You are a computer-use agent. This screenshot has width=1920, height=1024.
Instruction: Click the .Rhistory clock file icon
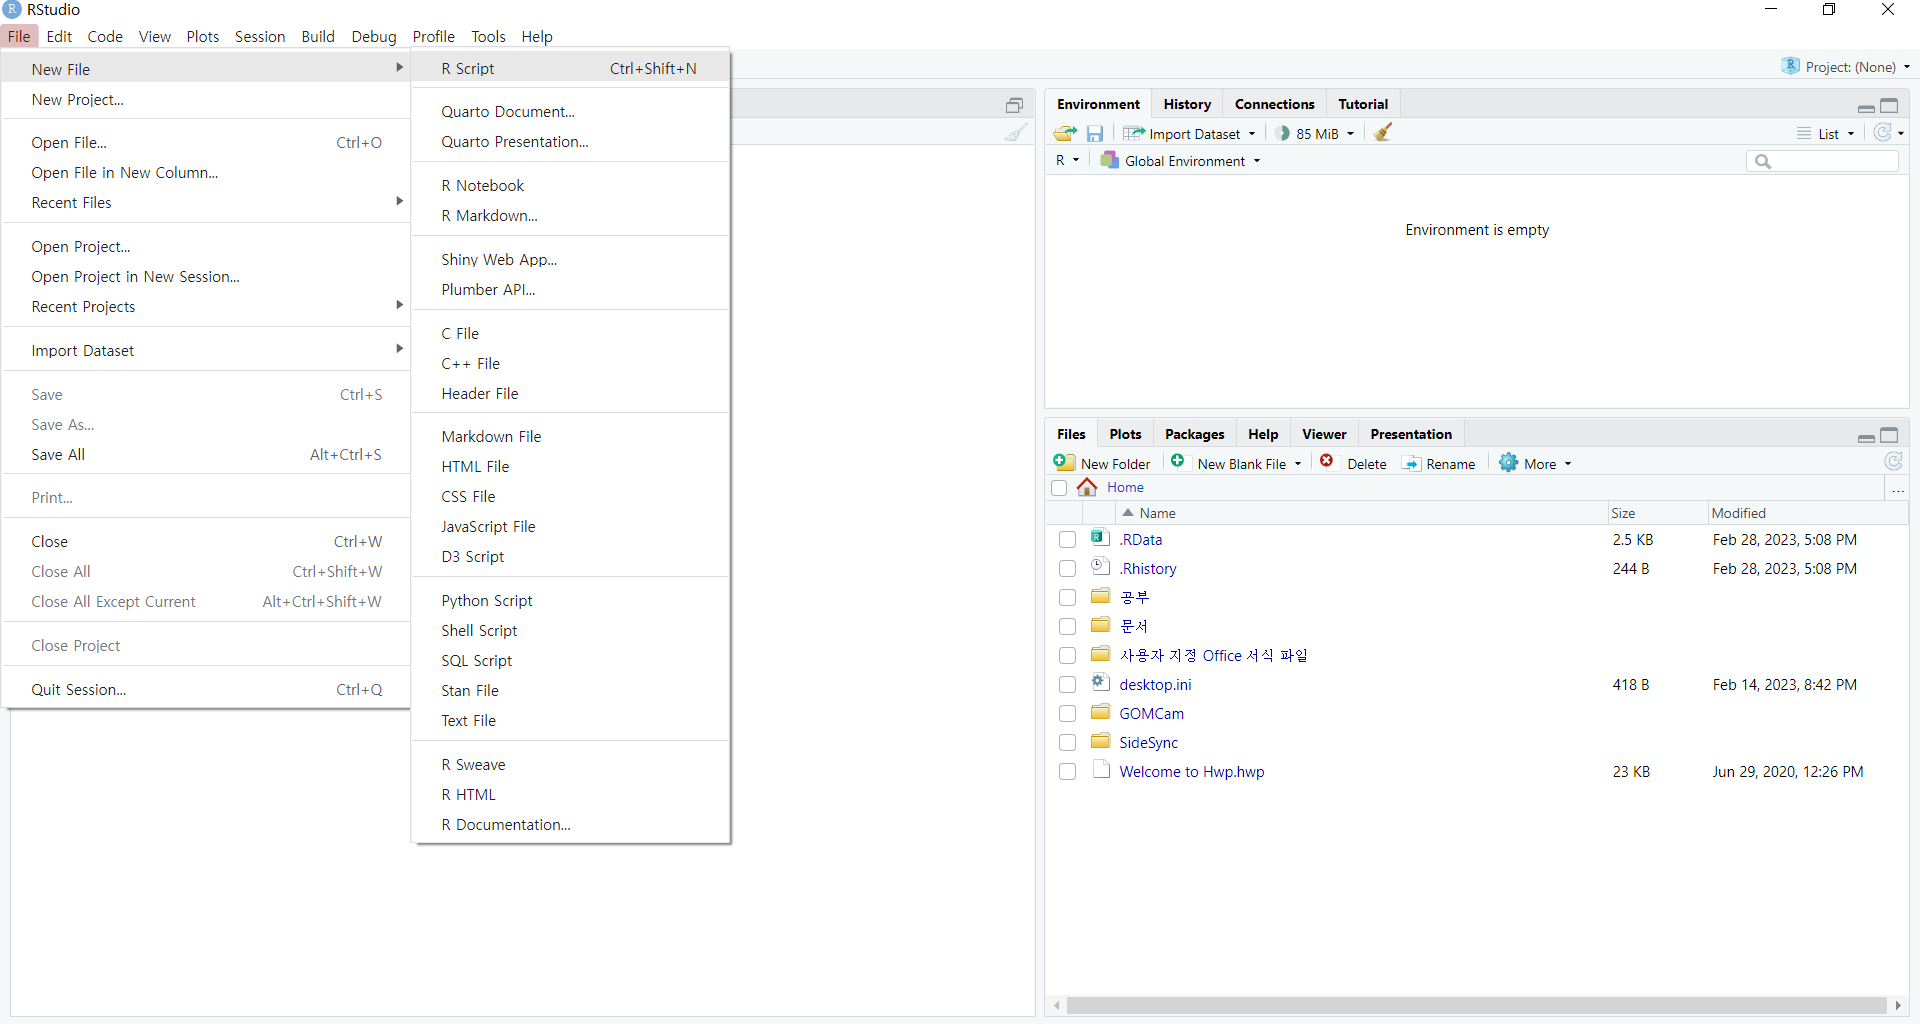(x=1100, y=567)
